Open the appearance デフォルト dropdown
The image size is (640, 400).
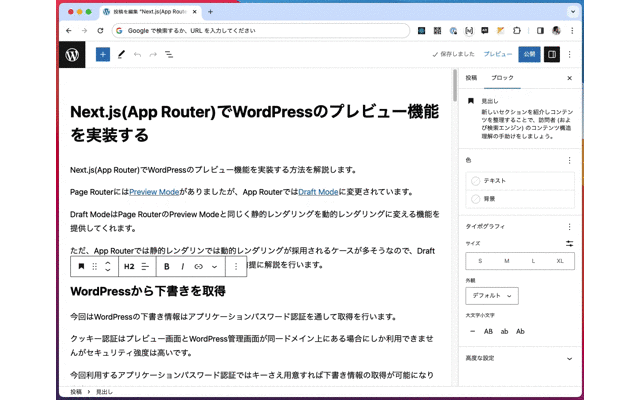click(x=492, y=296)
